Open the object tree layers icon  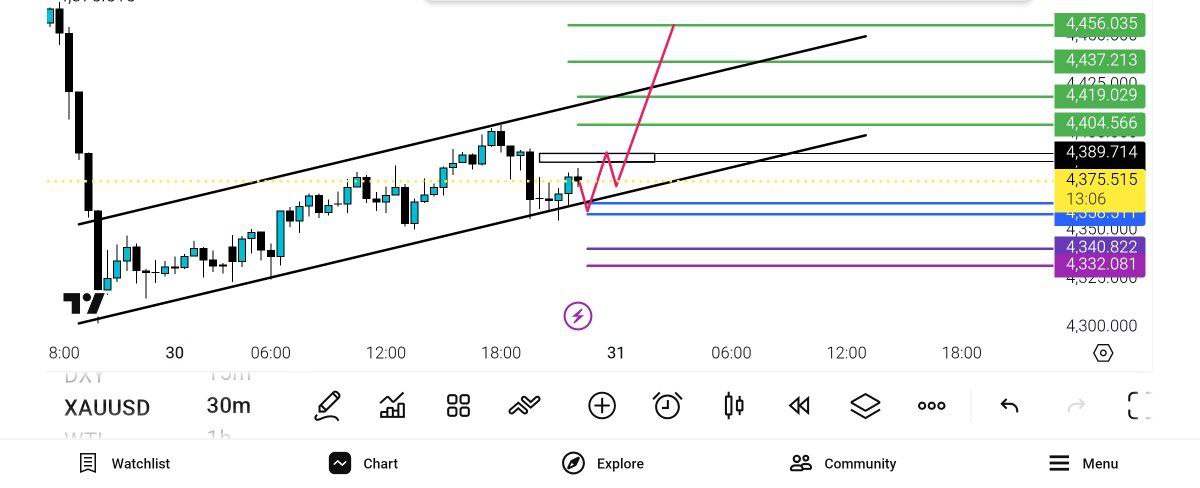[865, 405]
